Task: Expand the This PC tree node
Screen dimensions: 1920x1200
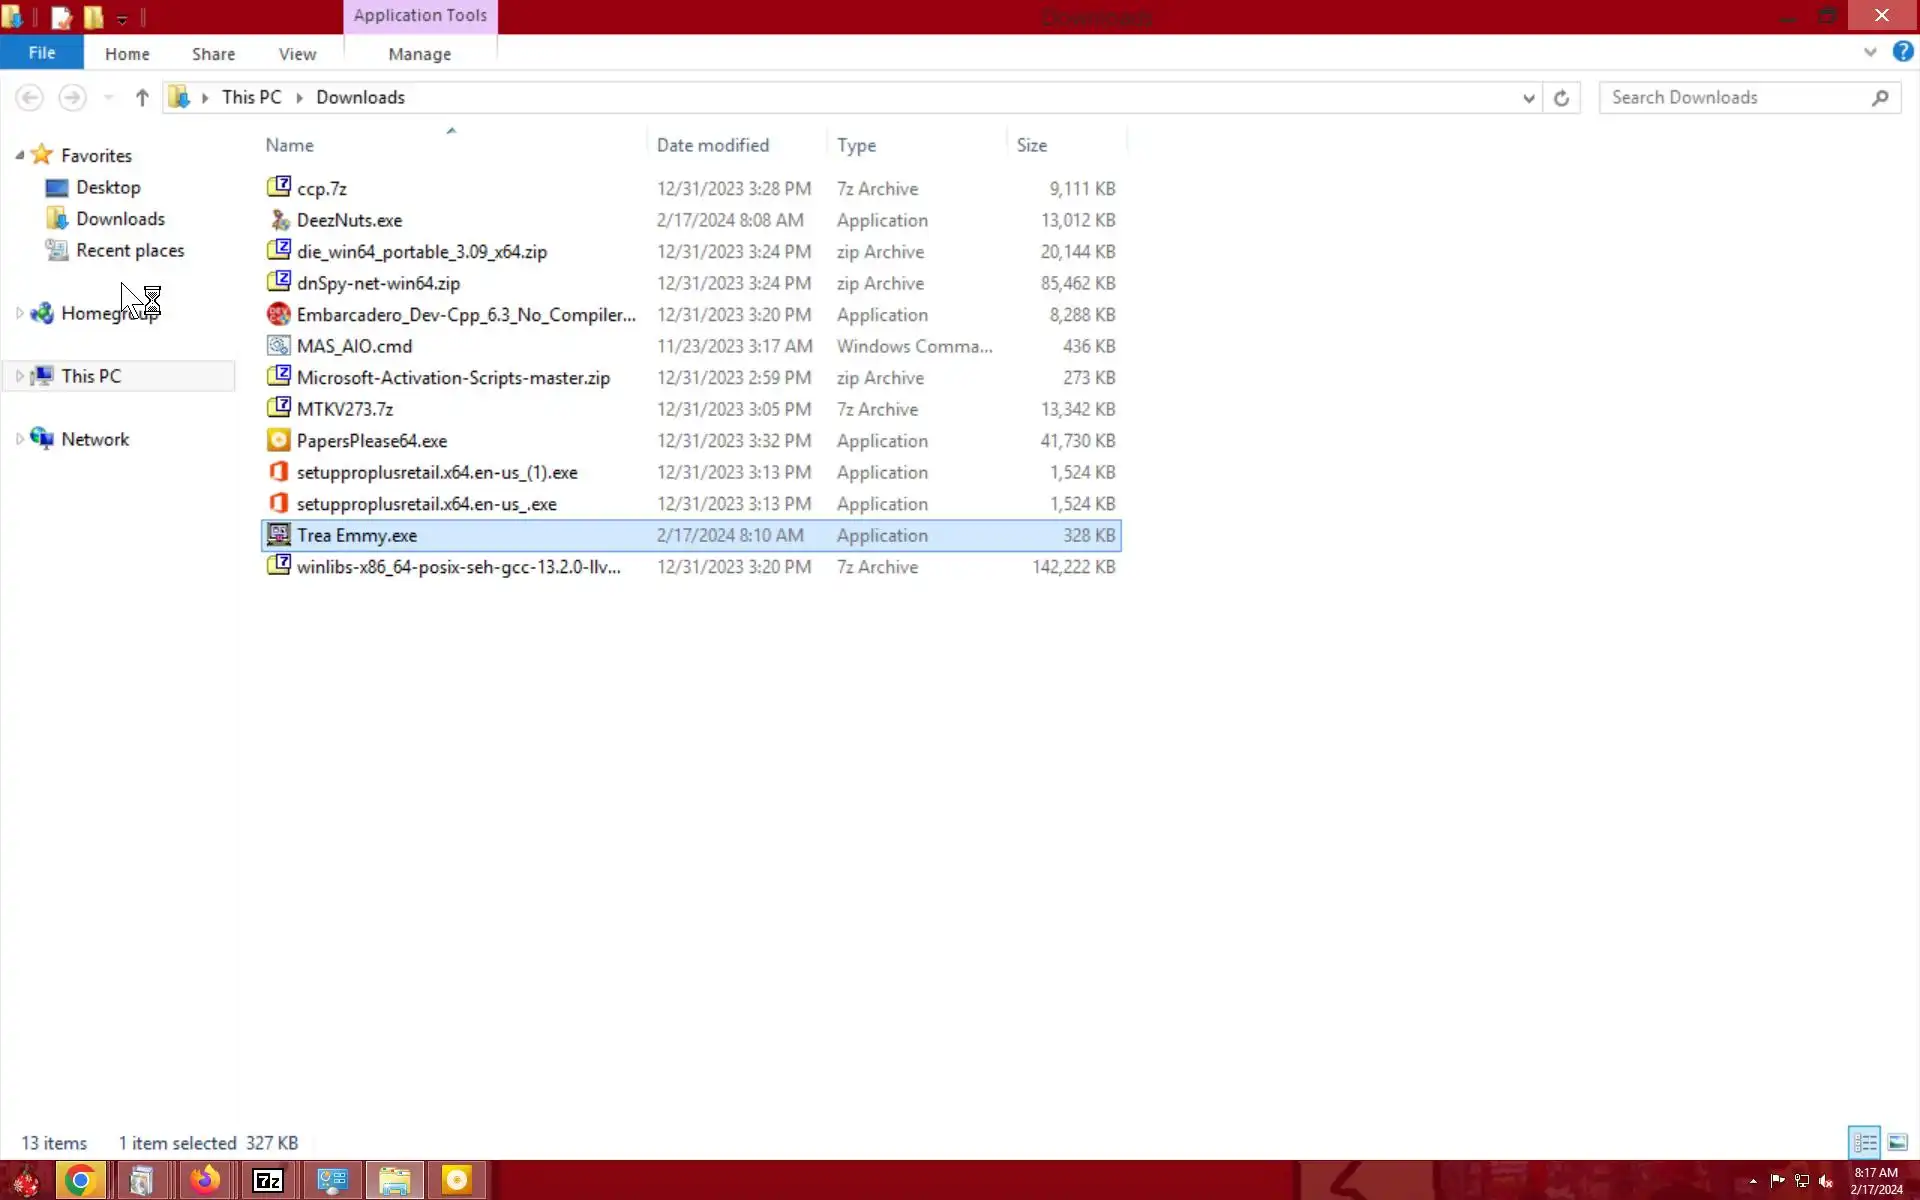Action: click(x=19, y=376)
